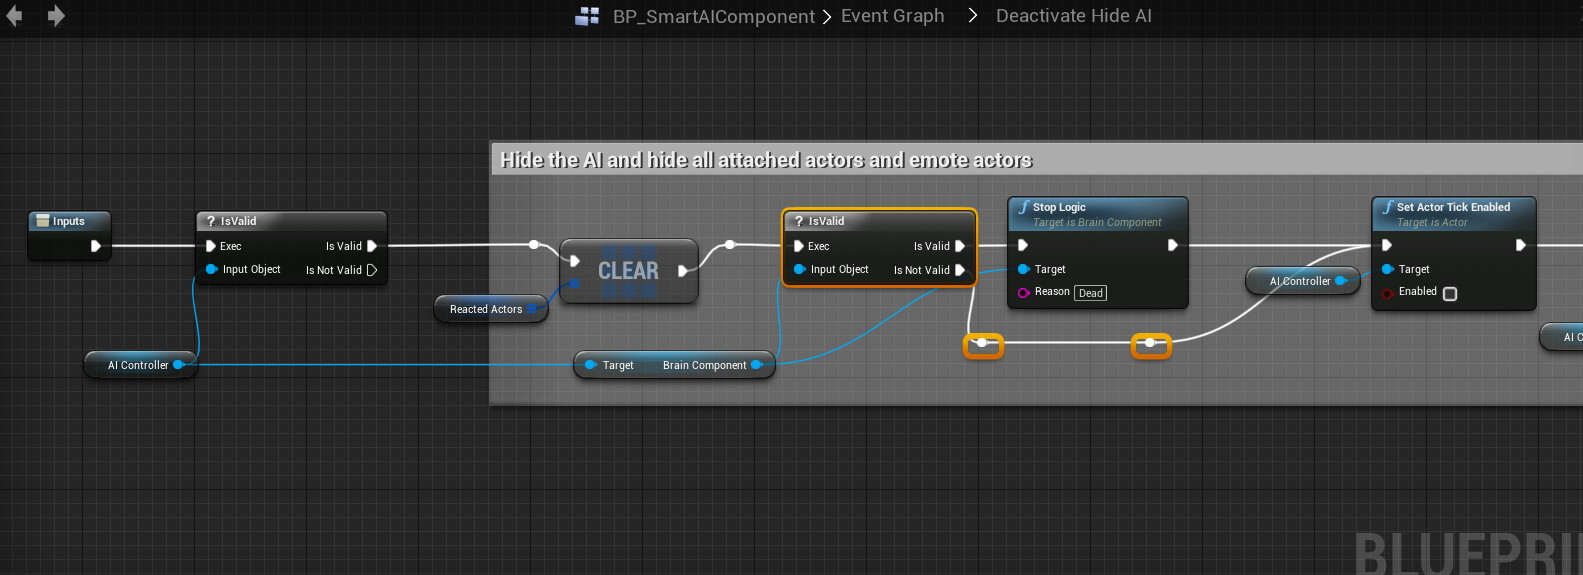Viewport: 1583px width, 575px height.
Task: Select the Inputs node header
Action: click(x=68, y=221)
